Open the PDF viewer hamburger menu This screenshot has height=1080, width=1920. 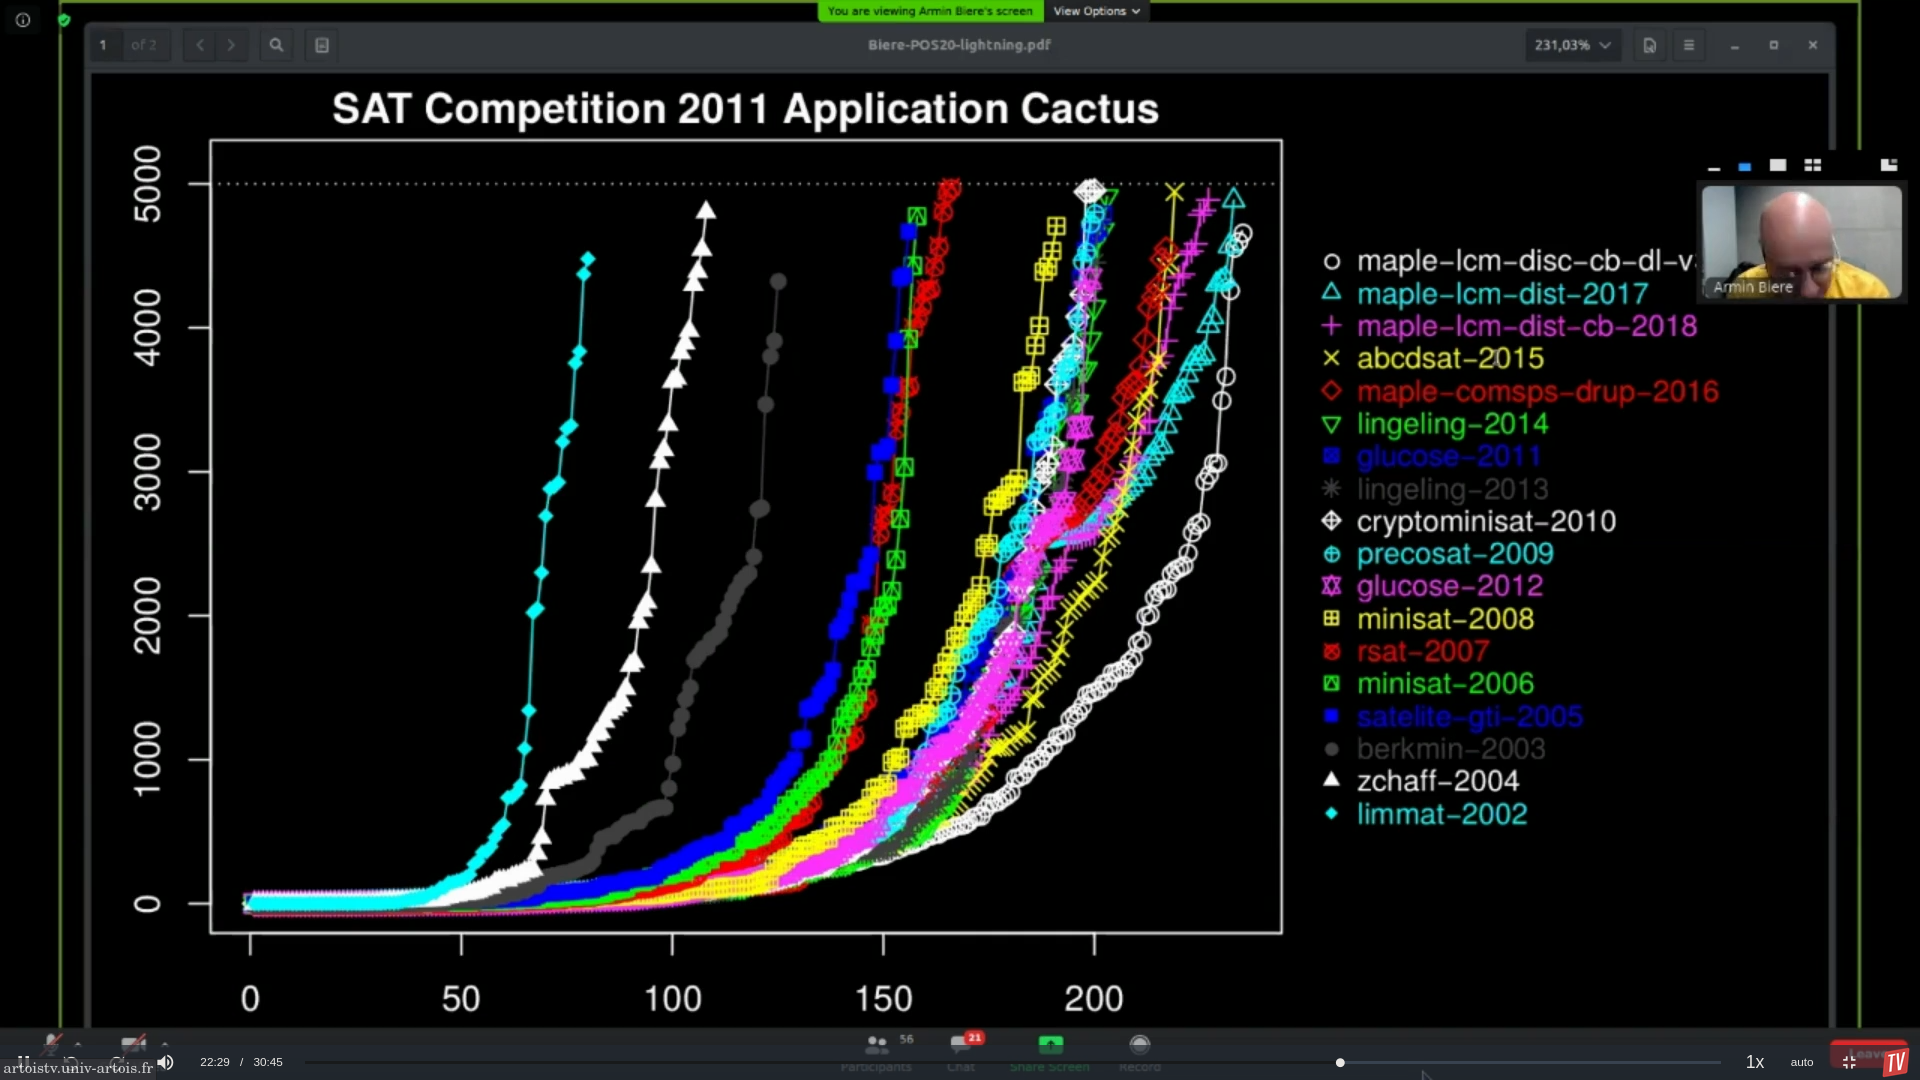pyautogui.click(x=1689, y=45)
